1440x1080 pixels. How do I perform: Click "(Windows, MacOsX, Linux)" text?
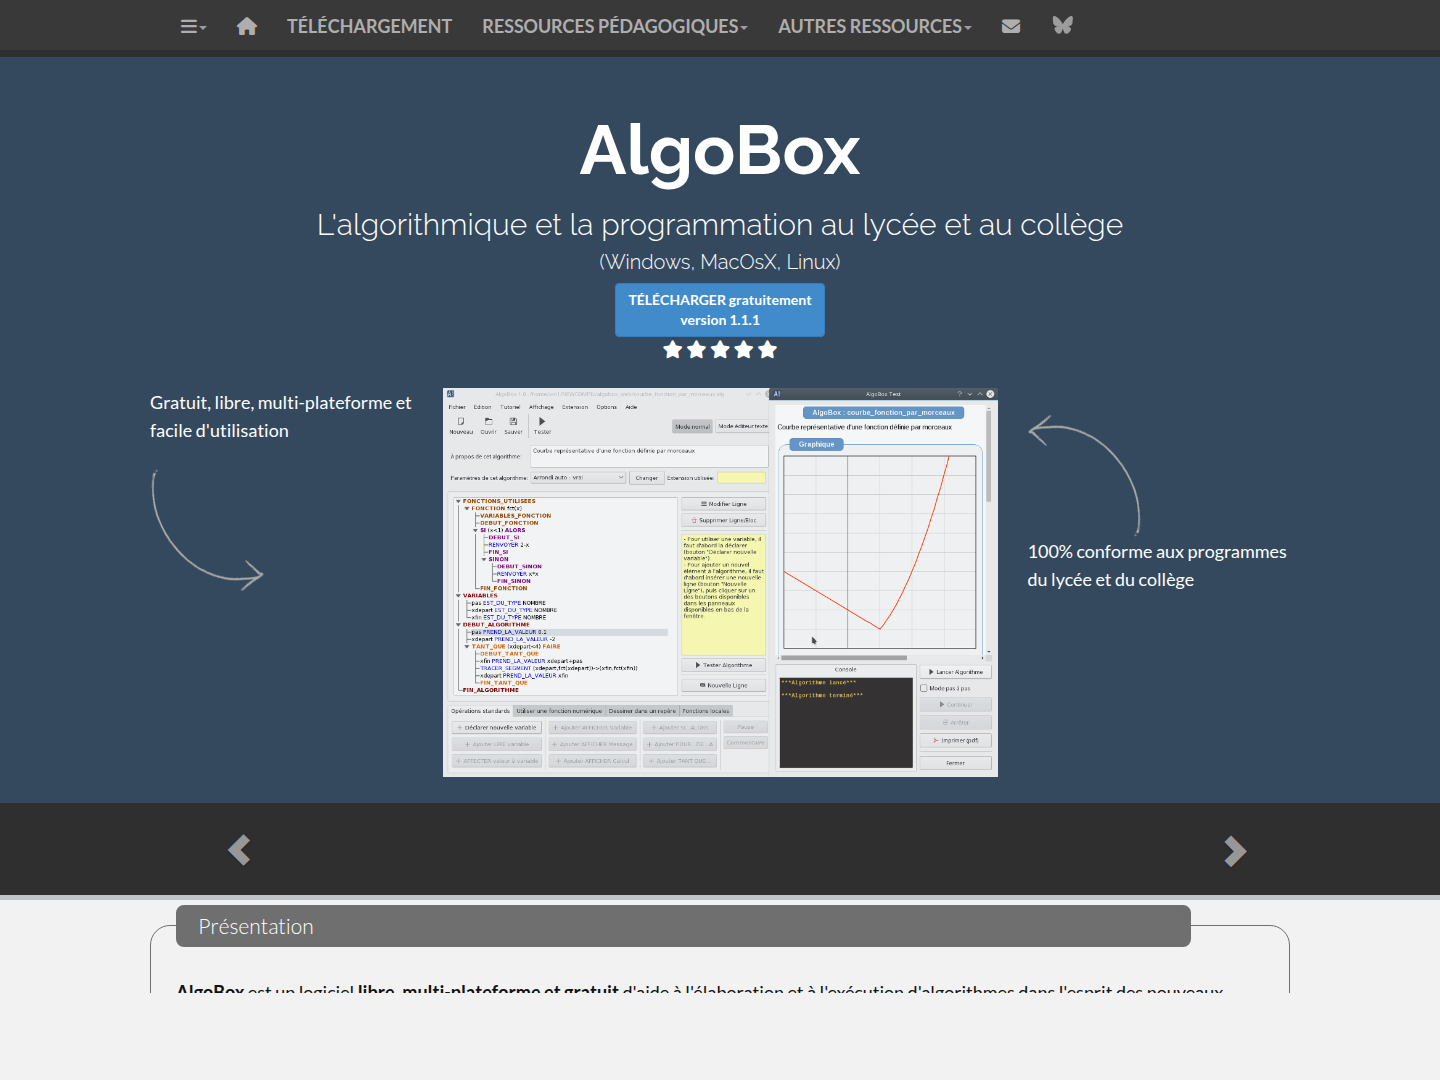pos(720,262)
